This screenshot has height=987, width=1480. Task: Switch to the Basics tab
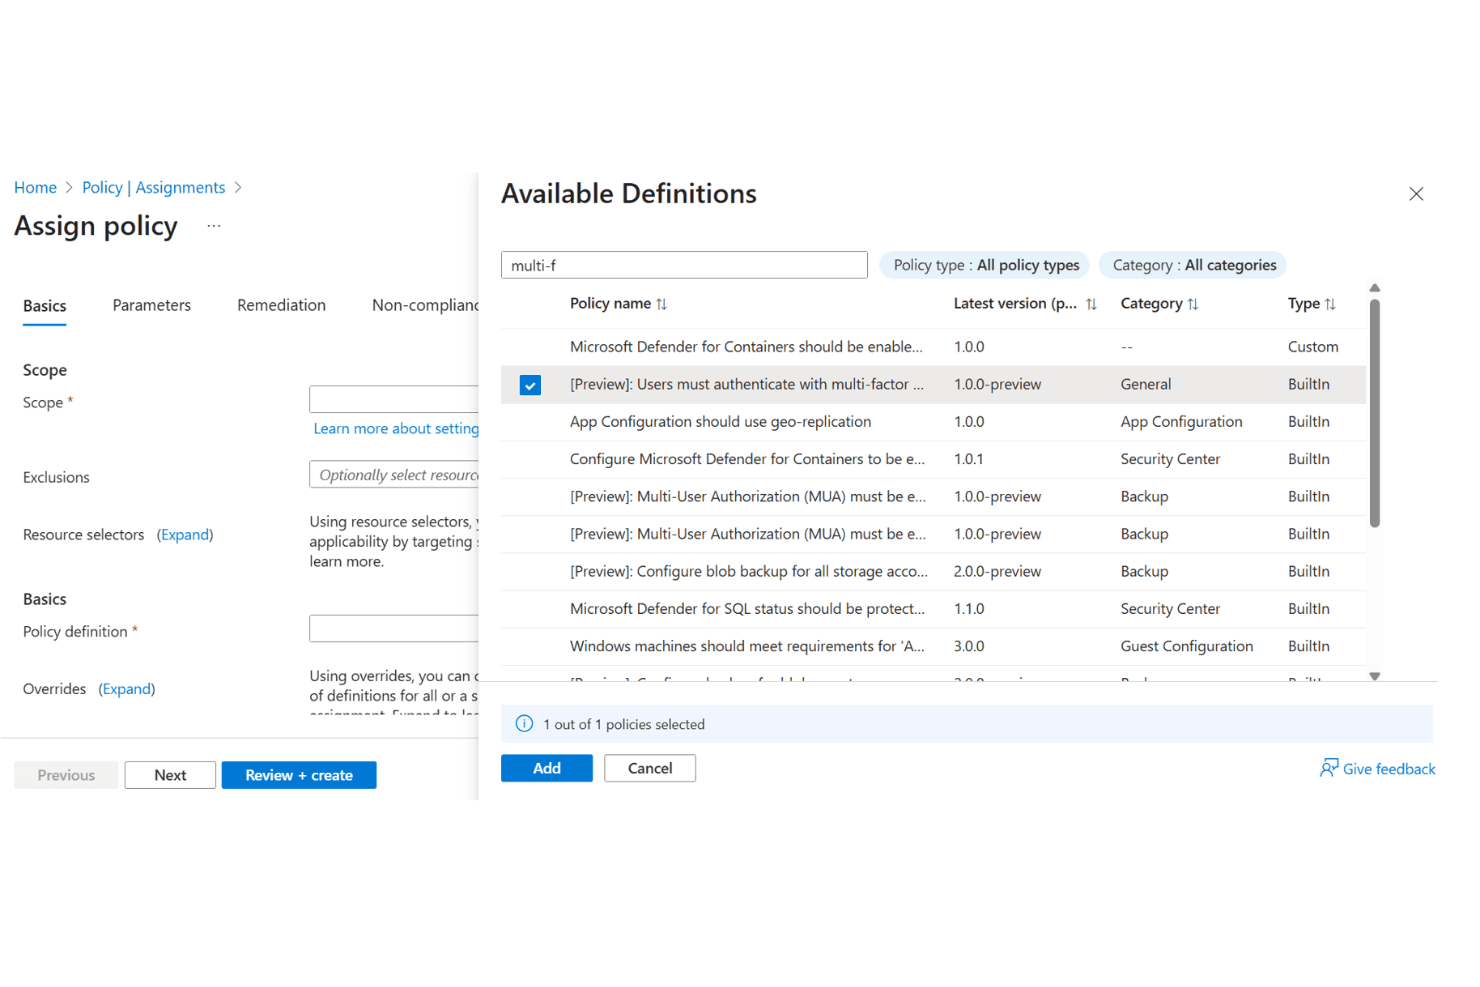[45, 306]
